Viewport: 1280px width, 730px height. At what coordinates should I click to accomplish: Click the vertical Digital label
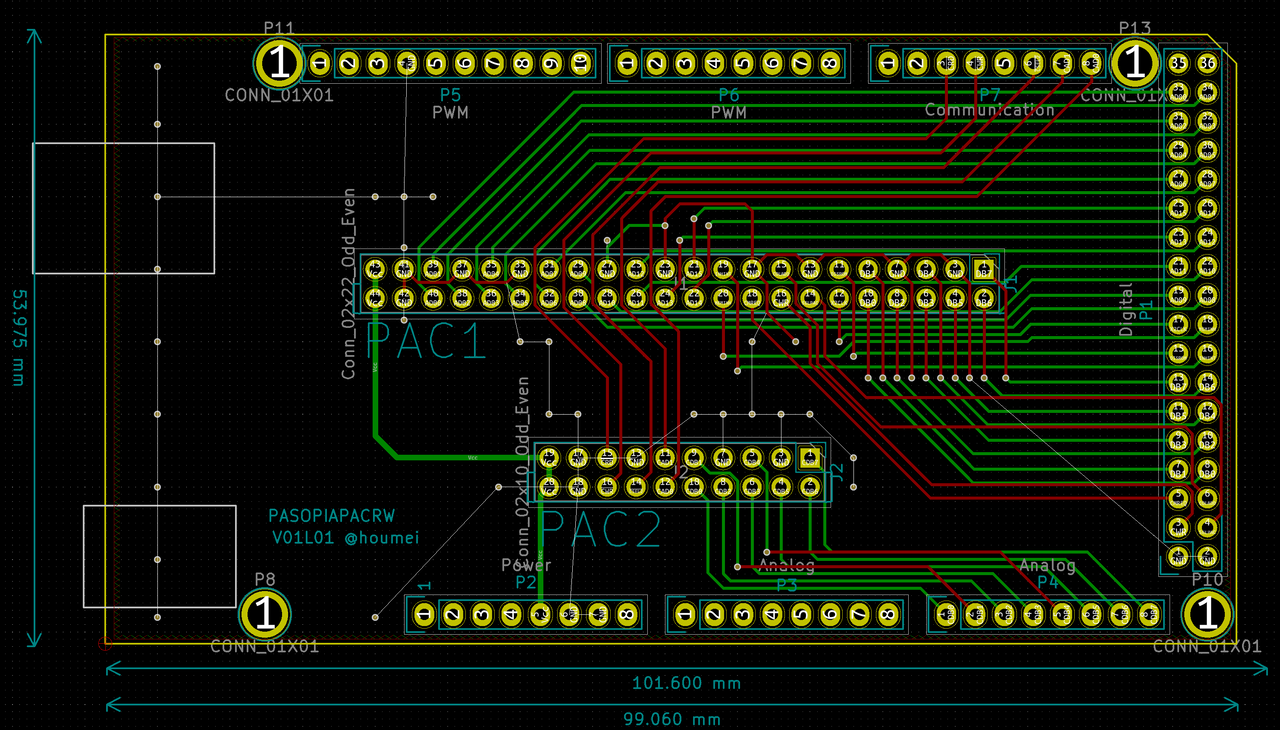pyautogui.click(x=1127, y=309)
